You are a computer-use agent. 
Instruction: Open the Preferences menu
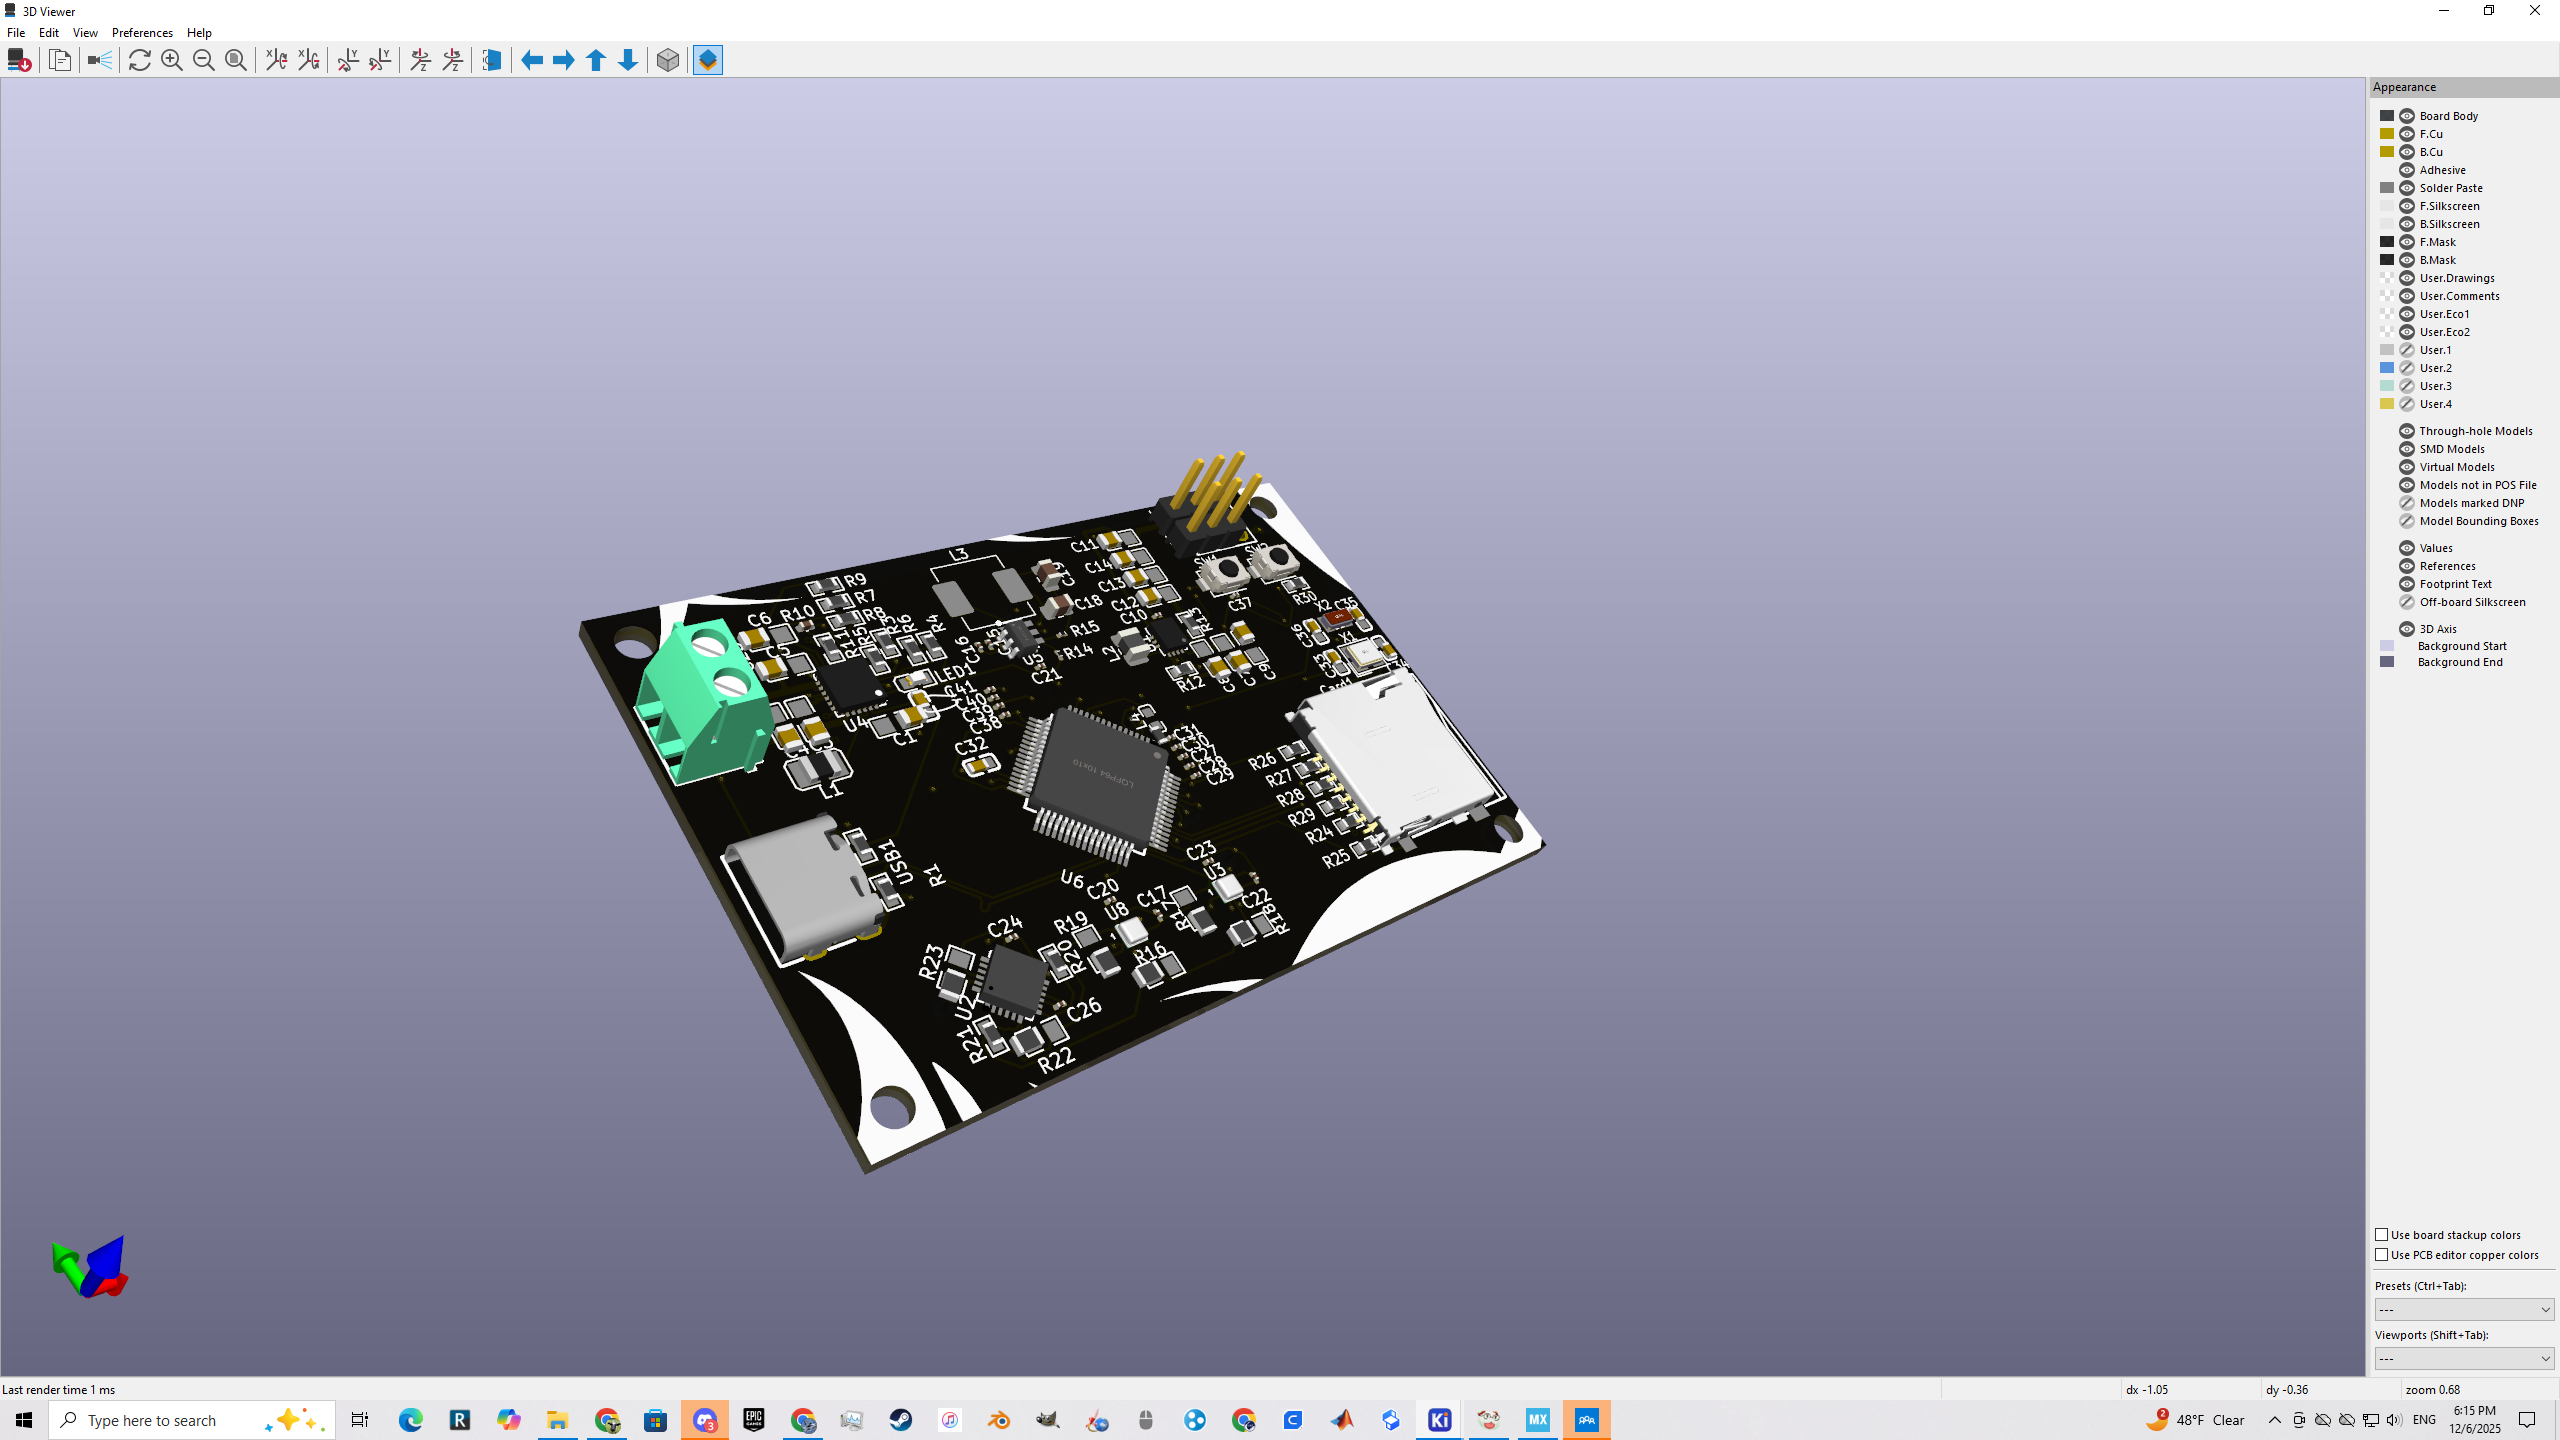[142, 33]
